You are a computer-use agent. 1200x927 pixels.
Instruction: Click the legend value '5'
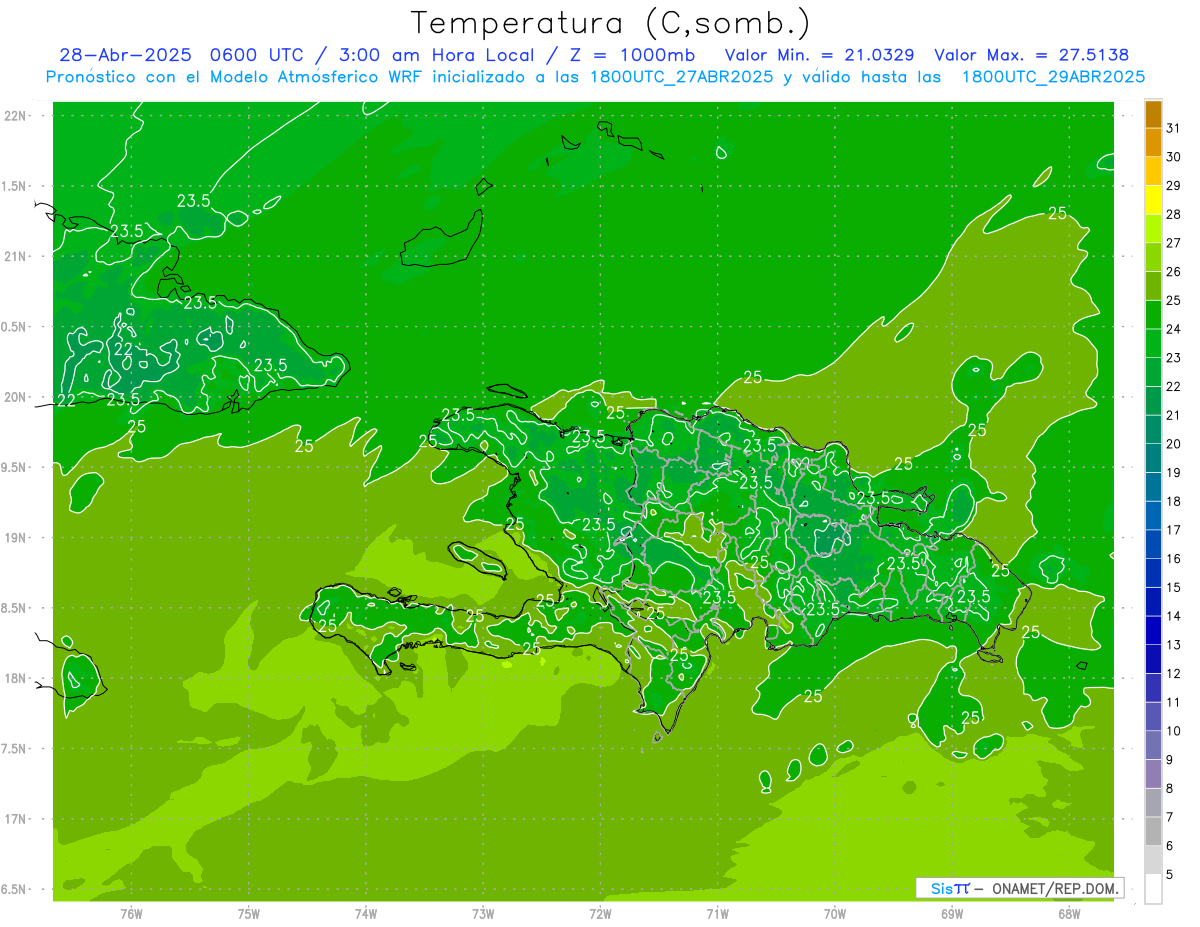[1170, 875]
